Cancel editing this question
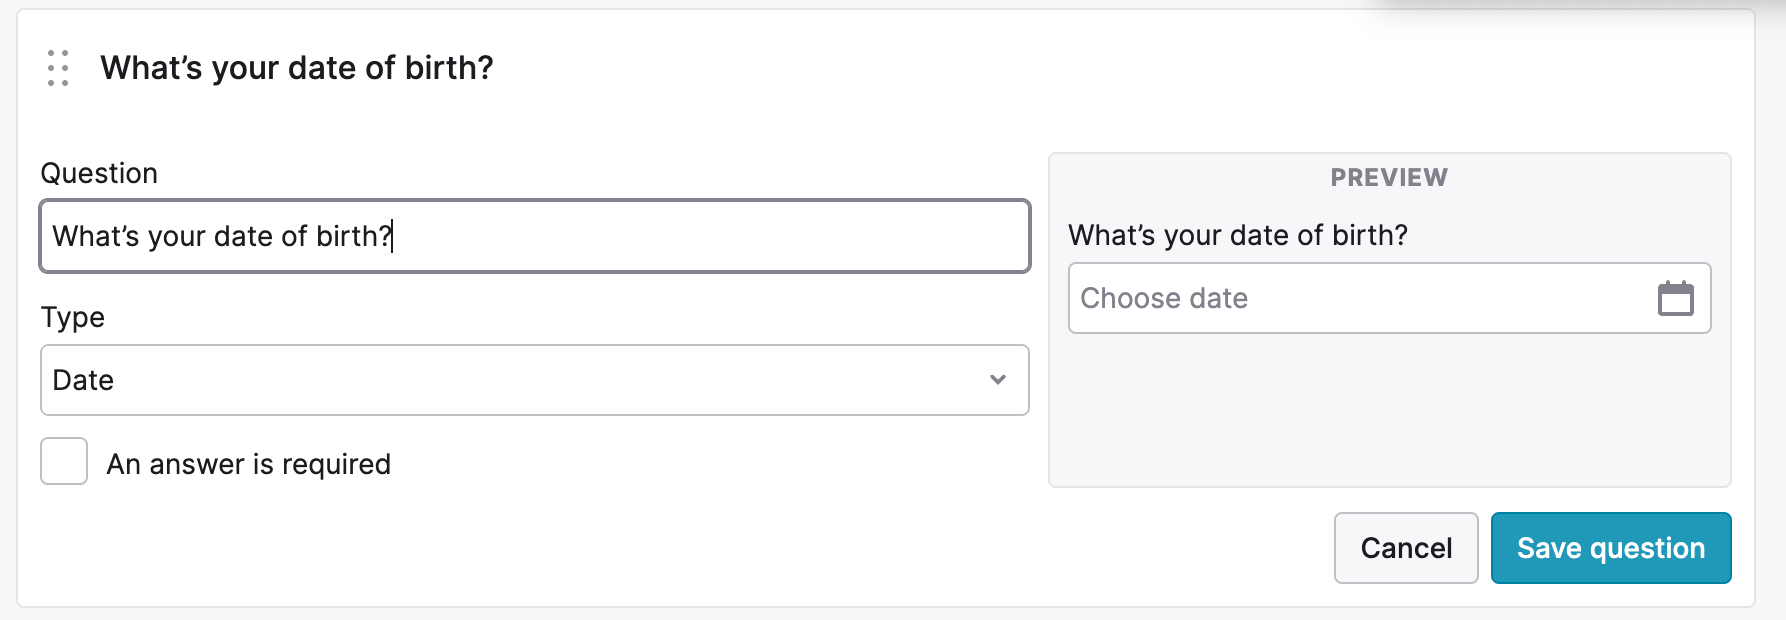1786x620 pixels. 1406,548
